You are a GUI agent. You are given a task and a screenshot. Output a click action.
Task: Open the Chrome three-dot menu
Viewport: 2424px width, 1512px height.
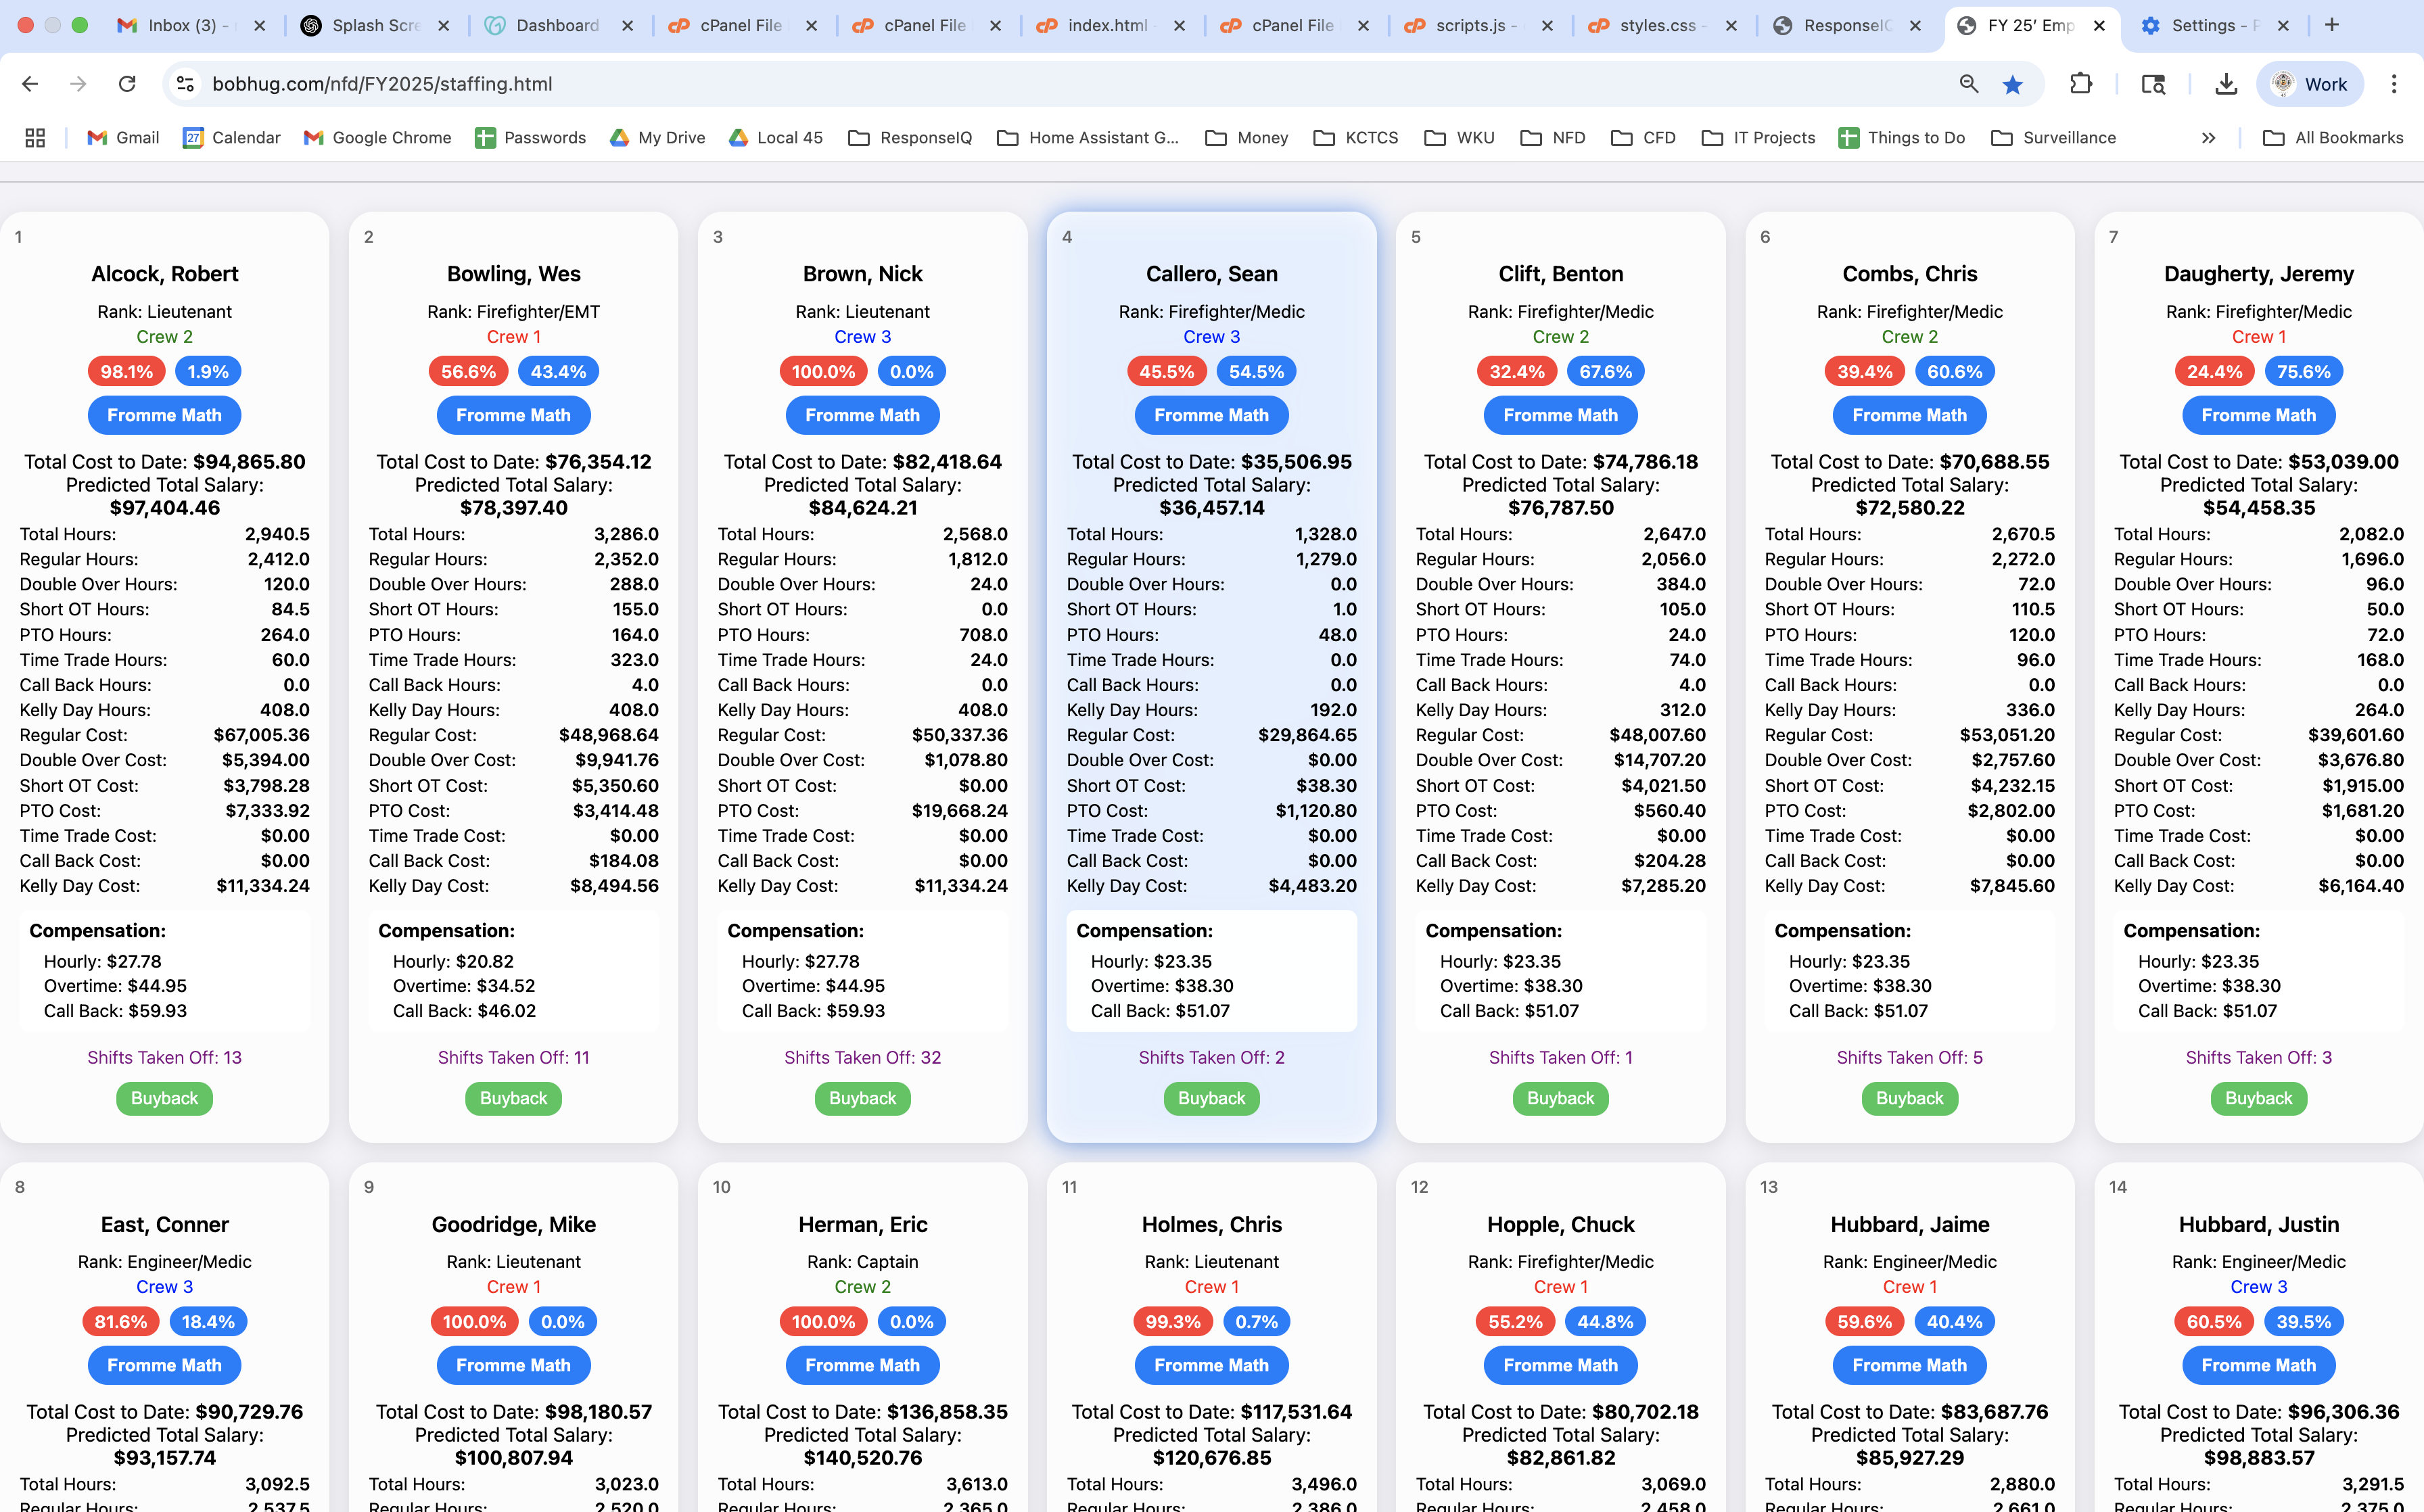click(2394, 84)
